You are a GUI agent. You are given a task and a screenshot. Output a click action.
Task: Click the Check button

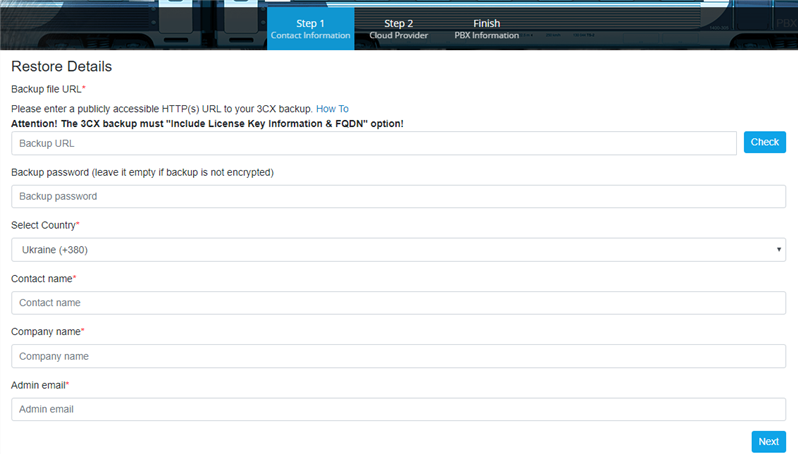tap(764, 142)
